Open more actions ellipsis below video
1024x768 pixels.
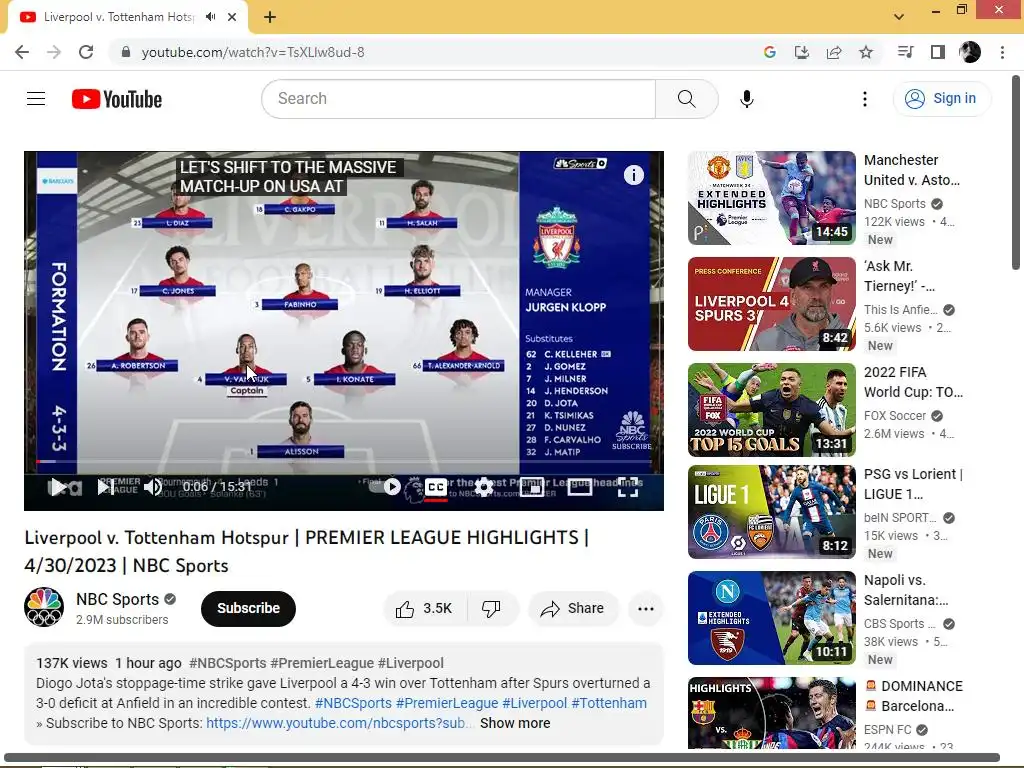[x=646, y=609]
